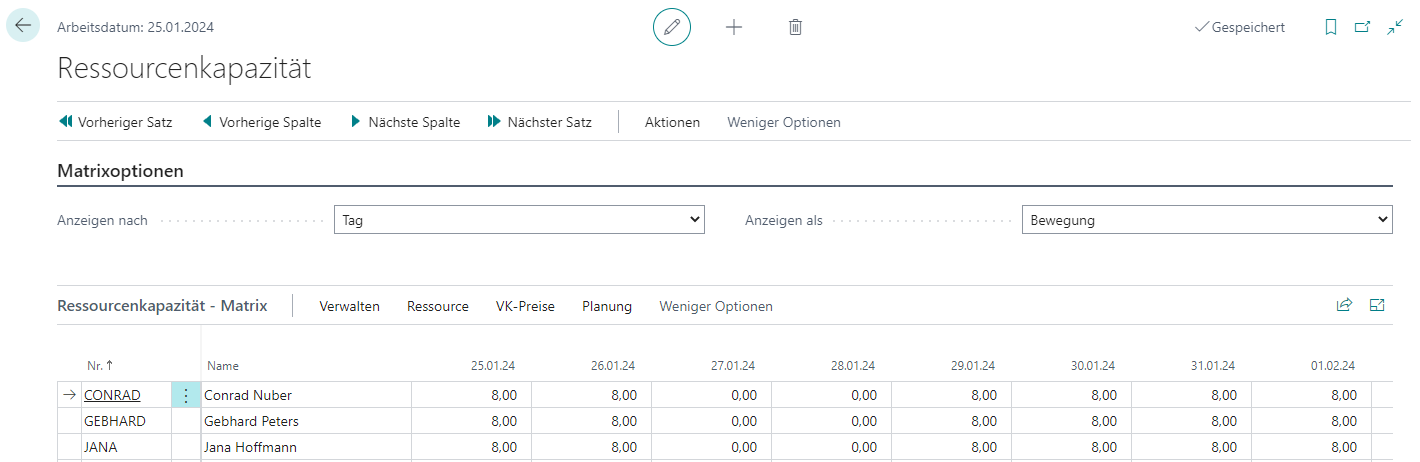Open the Planung menu
Screen dimensions: 1420x462
pos(607,306)
